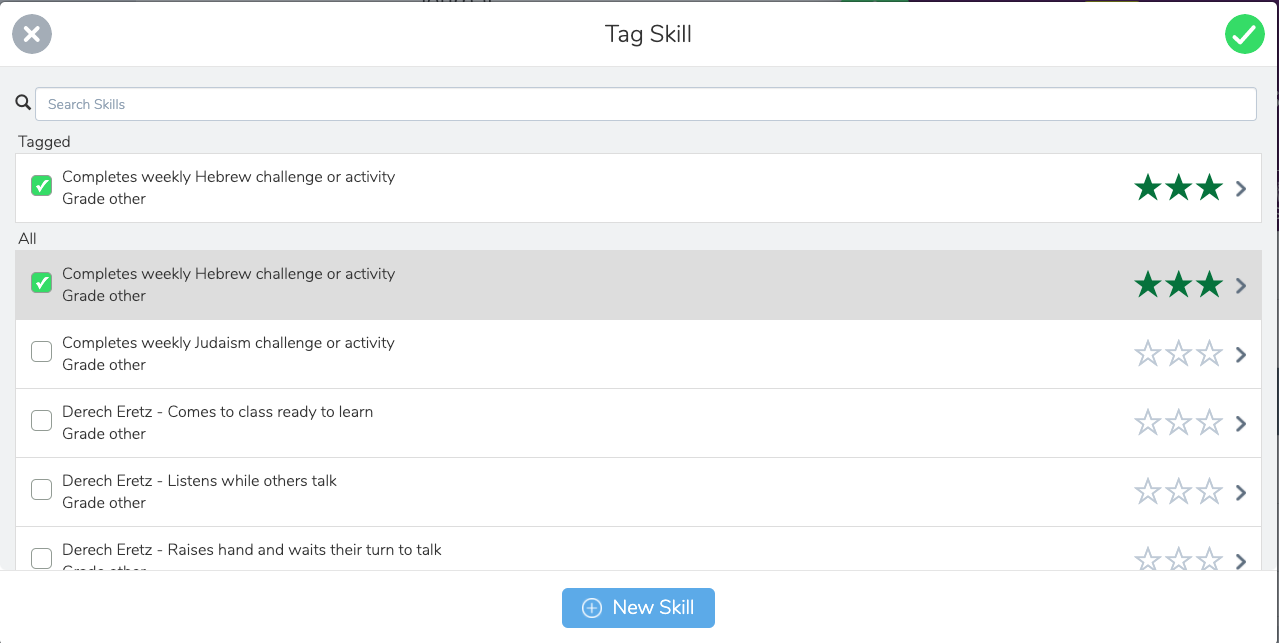This screenshot has height=643, width=1279.
Task: Open details chevron for Judaism challenge skill
Action: (x=1241, y=354)
